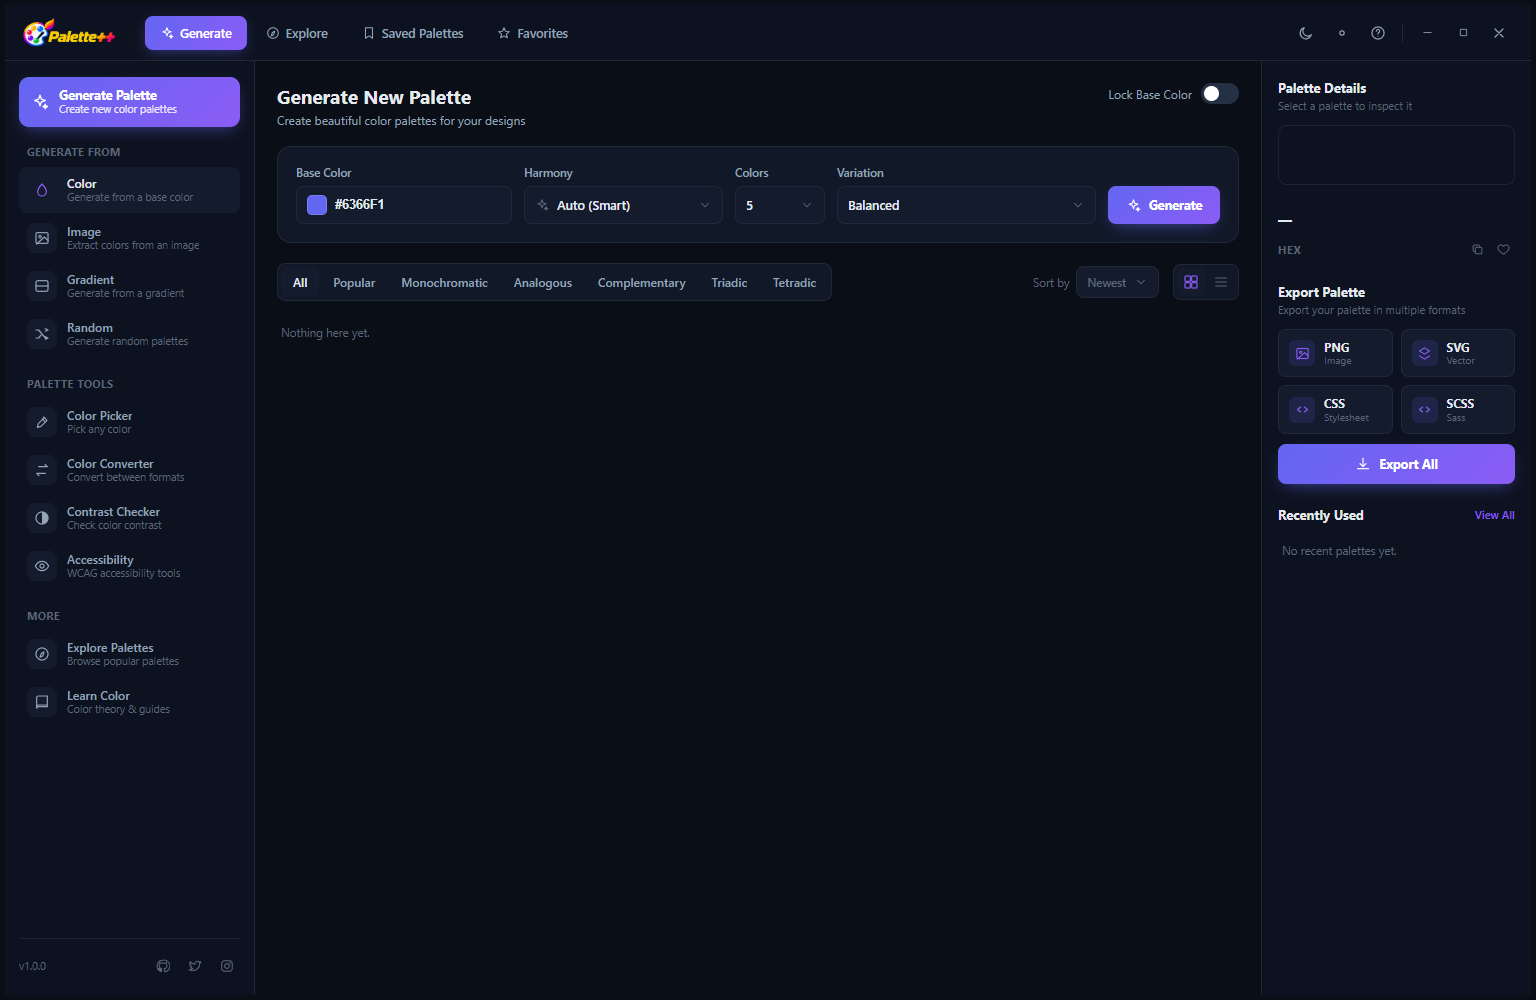This screenshot has height=1000, width=1536.
Task: Favorite palette with heart icon
Action: [1503, 250]
